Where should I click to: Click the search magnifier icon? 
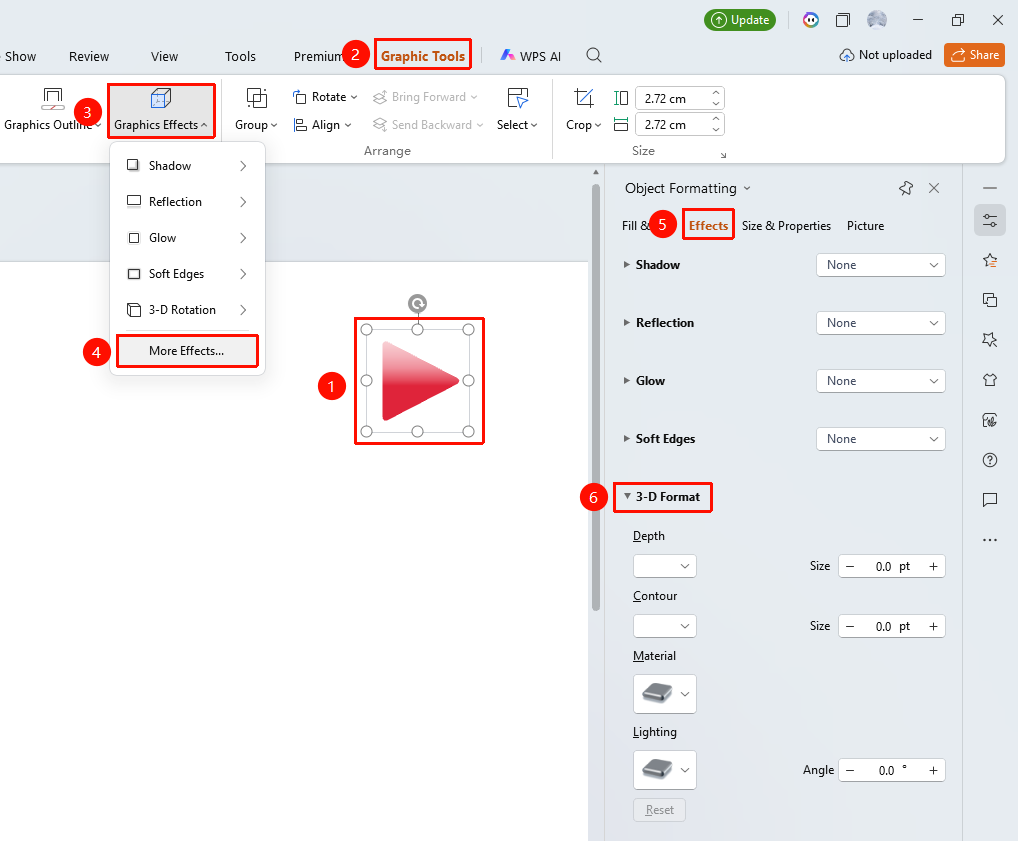point(593,56)
